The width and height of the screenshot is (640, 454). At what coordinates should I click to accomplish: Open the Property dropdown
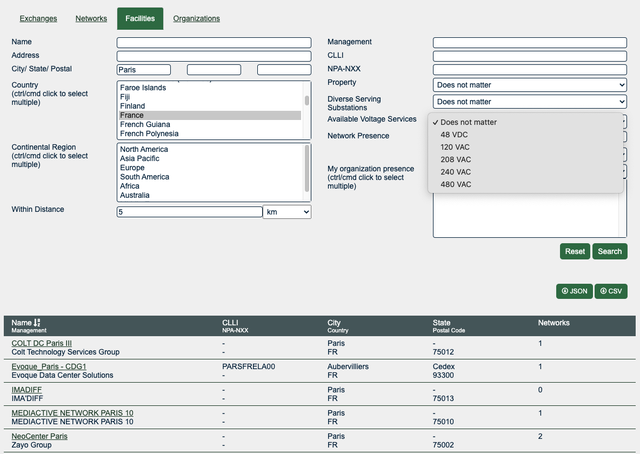[530, 85]
